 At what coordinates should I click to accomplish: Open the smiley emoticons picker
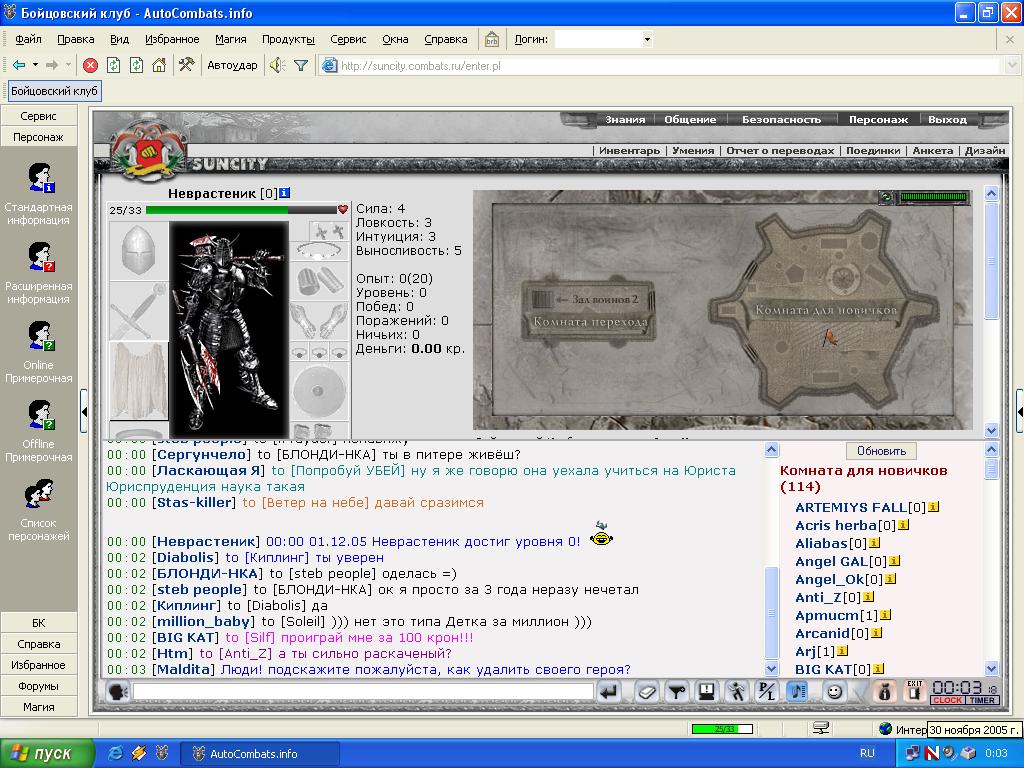(834, 692)
